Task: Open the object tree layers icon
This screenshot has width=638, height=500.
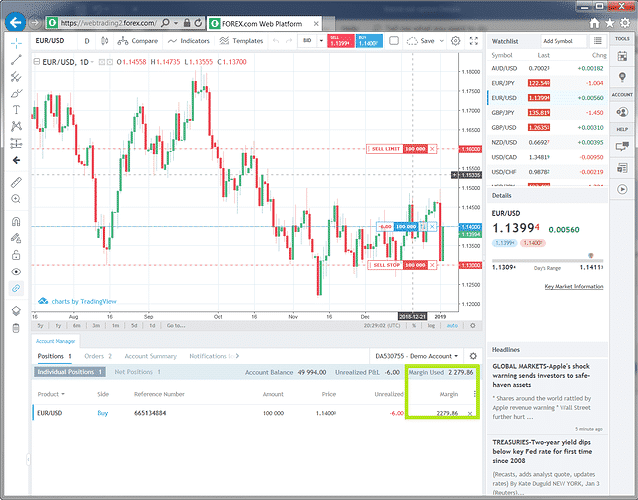Action: click(x=16, y=311)
